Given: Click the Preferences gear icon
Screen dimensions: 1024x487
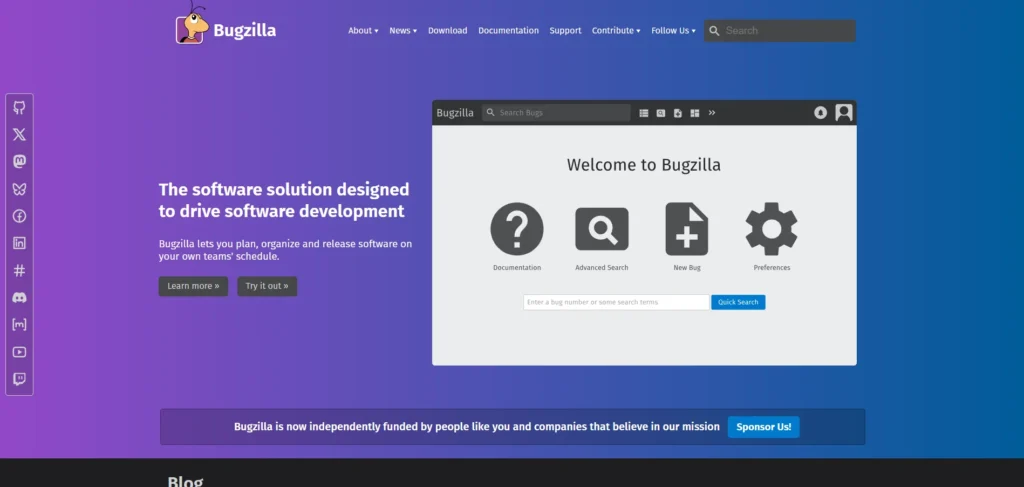Looking at the screenshot, I should [771, 228].
